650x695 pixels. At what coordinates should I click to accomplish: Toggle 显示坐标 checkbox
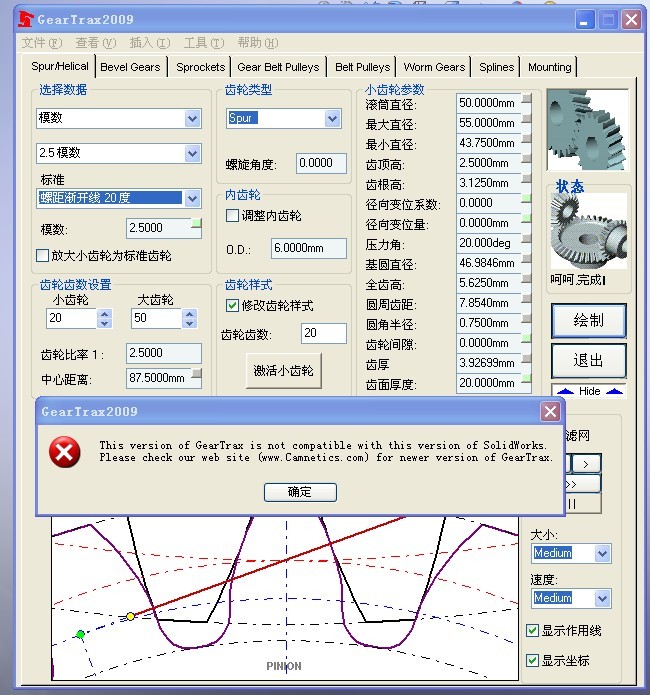[533, 660]
